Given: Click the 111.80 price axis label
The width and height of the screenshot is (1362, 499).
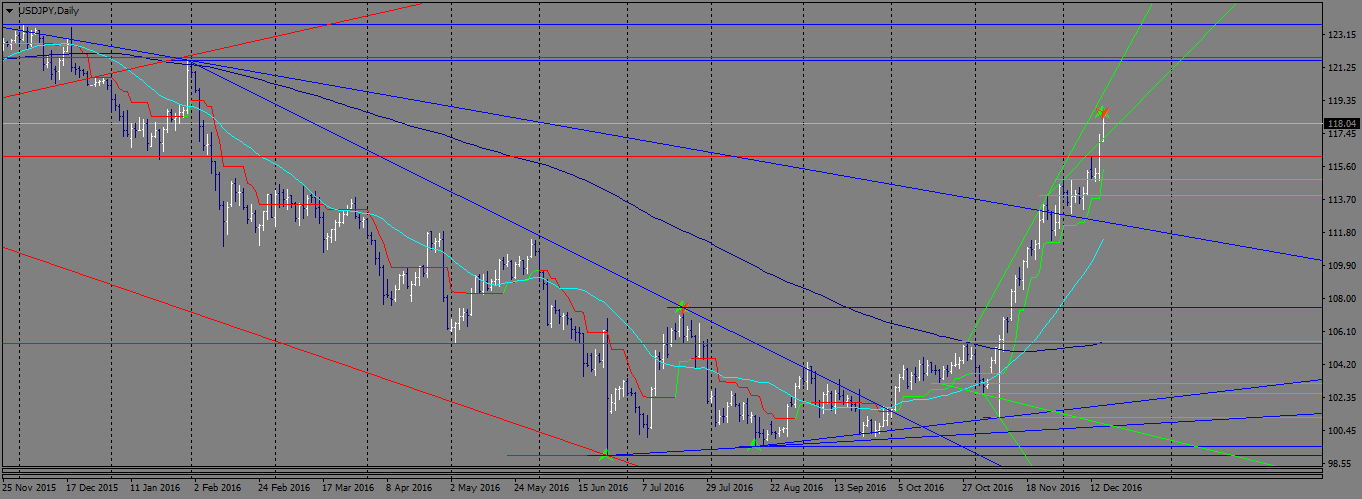Looking at the screenshot, I should 1341,233.
